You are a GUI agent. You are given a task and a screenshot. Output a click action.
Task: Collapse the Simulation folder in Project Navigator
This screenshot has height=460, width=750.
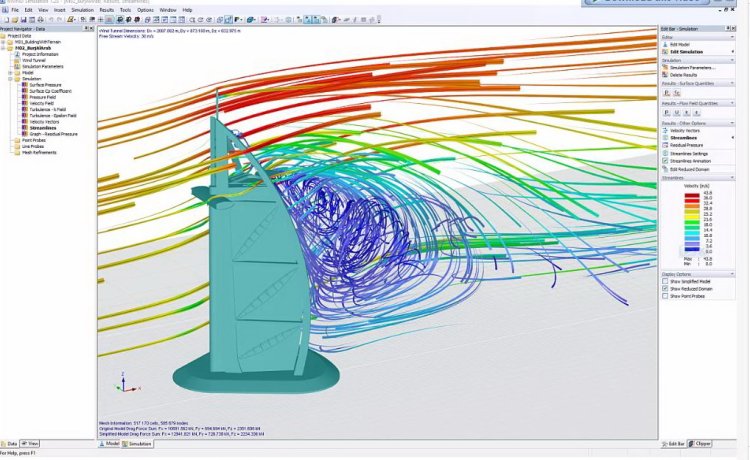coord(10,79)
